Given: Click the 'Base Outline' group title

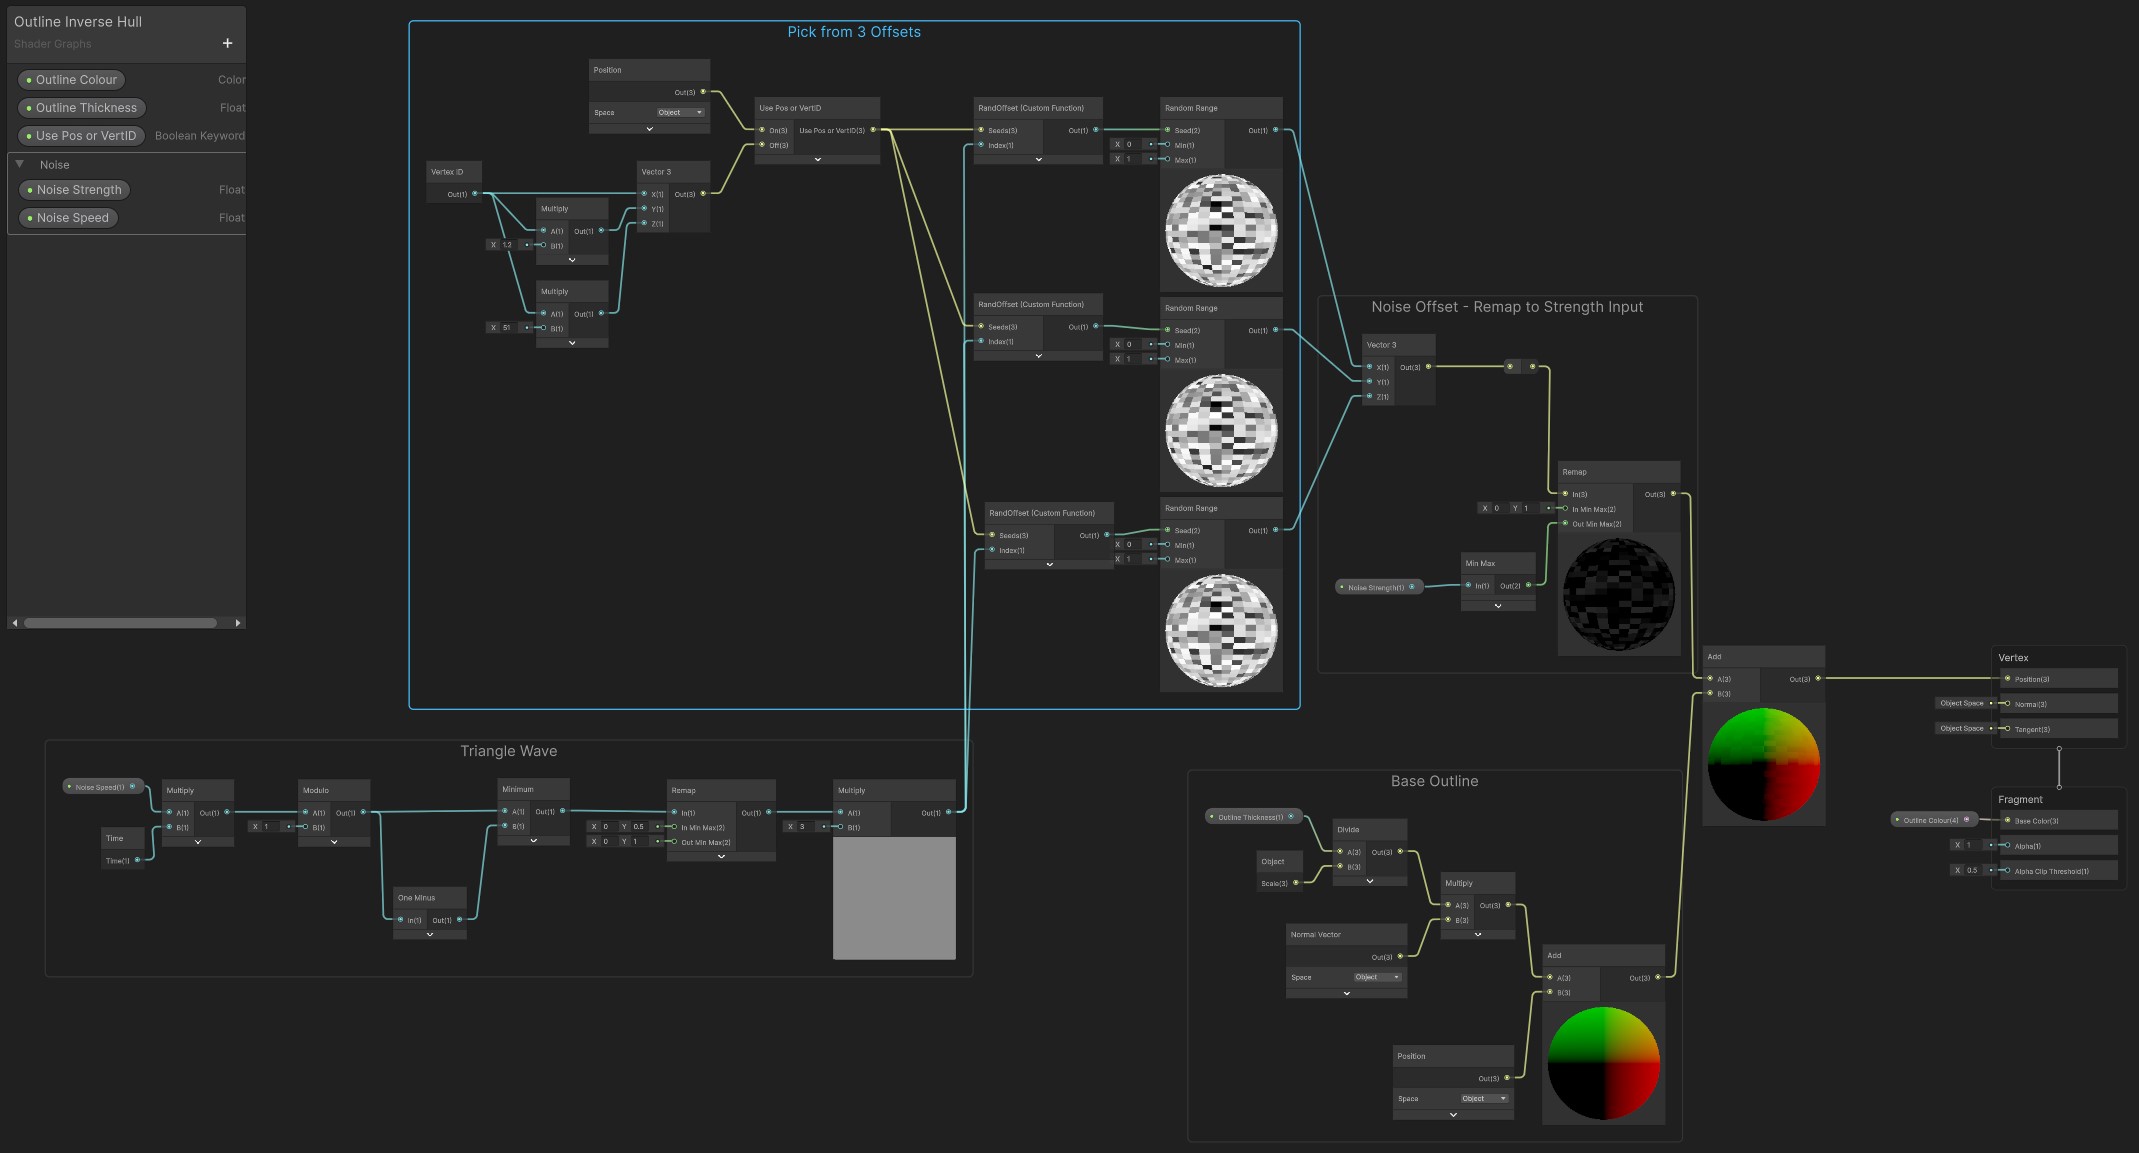Looking at the screenshot, I should (x=1434, y=781).
